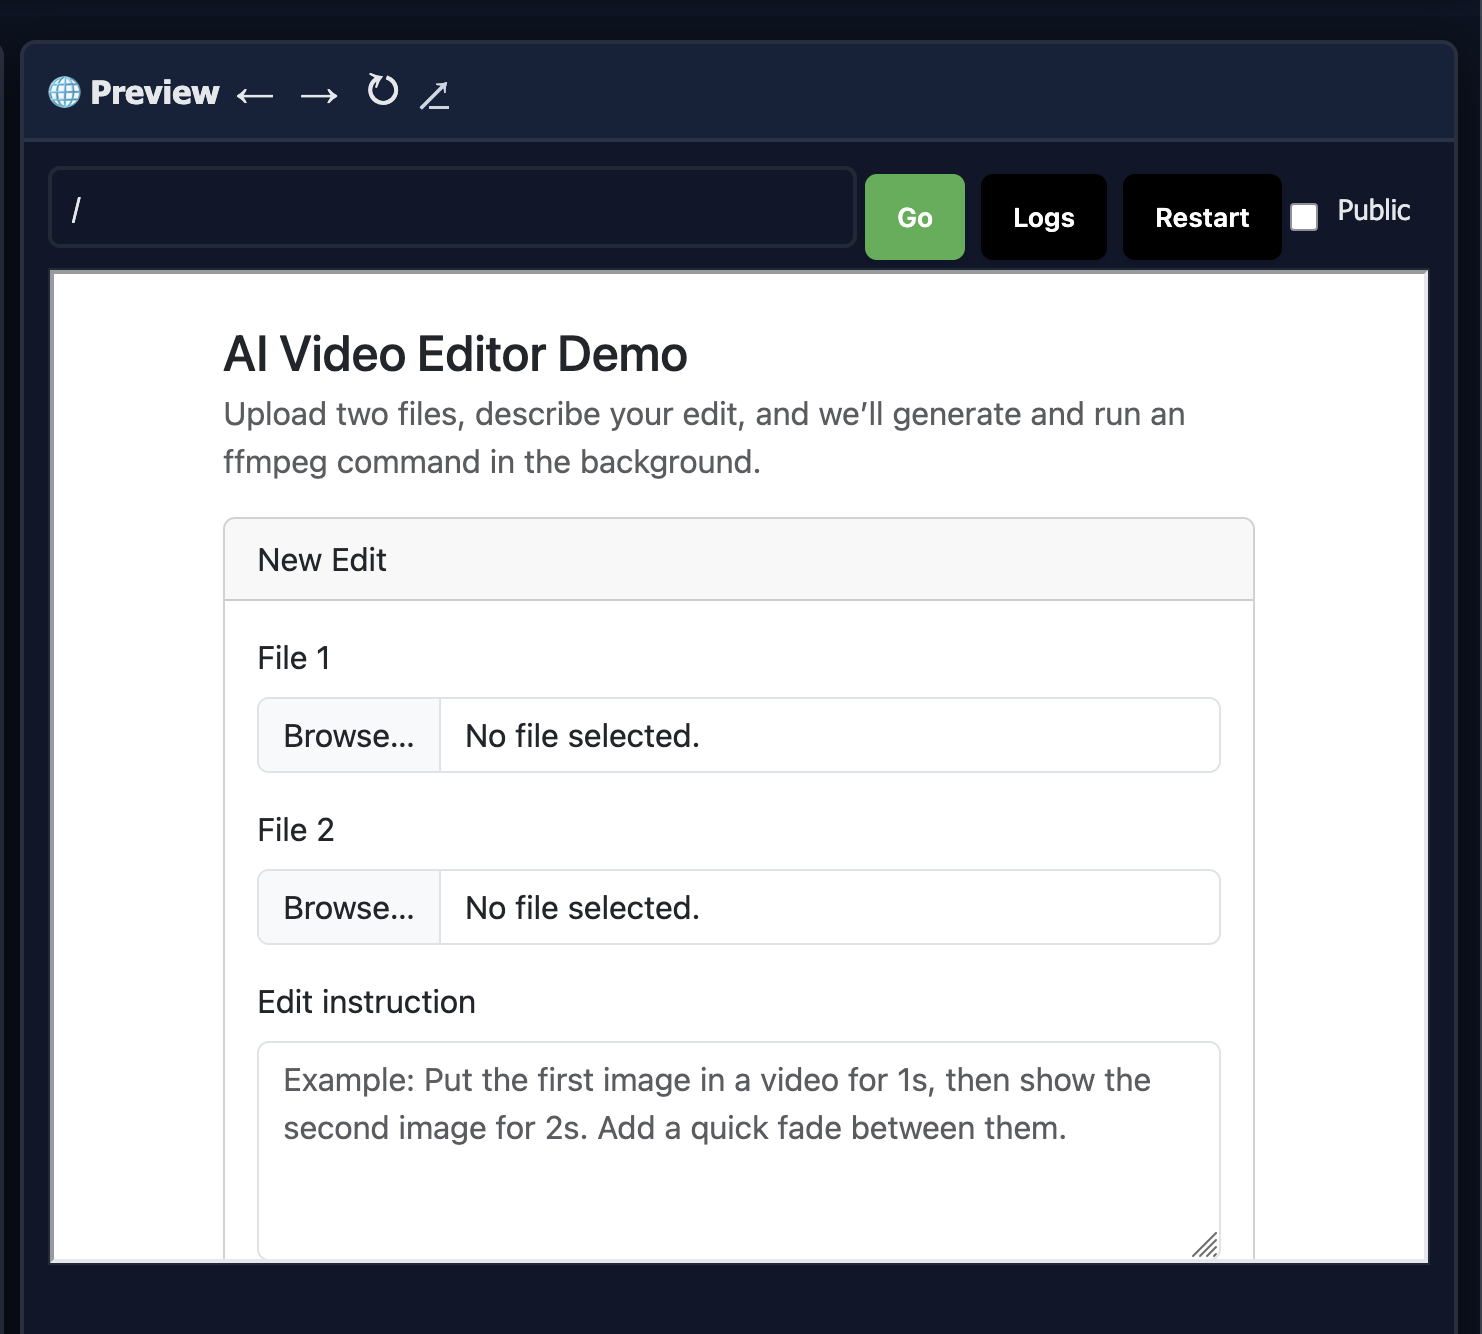The width and height of the screenshot is (1482, 1334).
Task: Reload the preview with the refresh icon
Action: (381, 91)
